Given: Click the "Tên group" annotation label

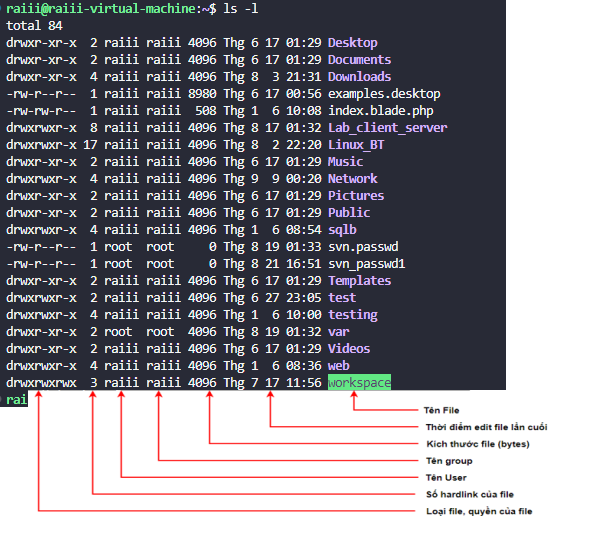Looking at the screenshot, I should point(449,461).
